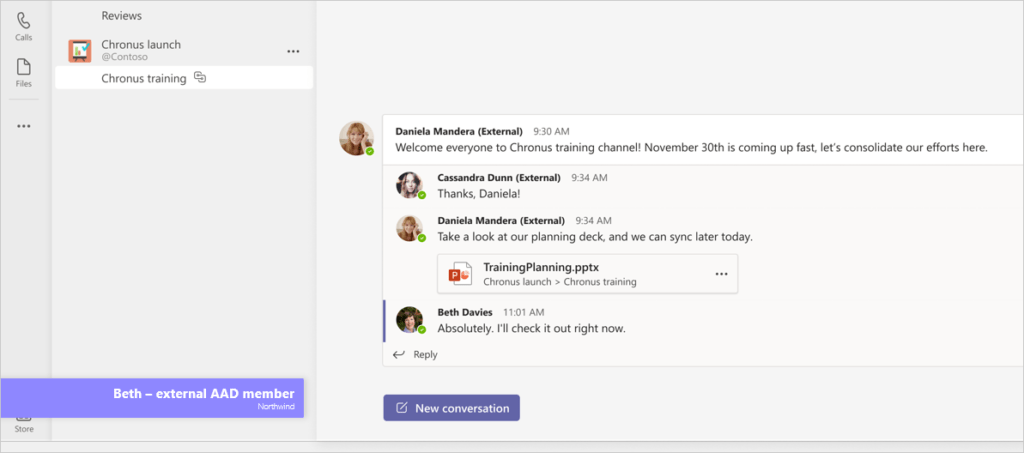Click the "Thanks, Daniela!" message
The height and width of the screenshot is (453, 1024).
coord(479,194)
